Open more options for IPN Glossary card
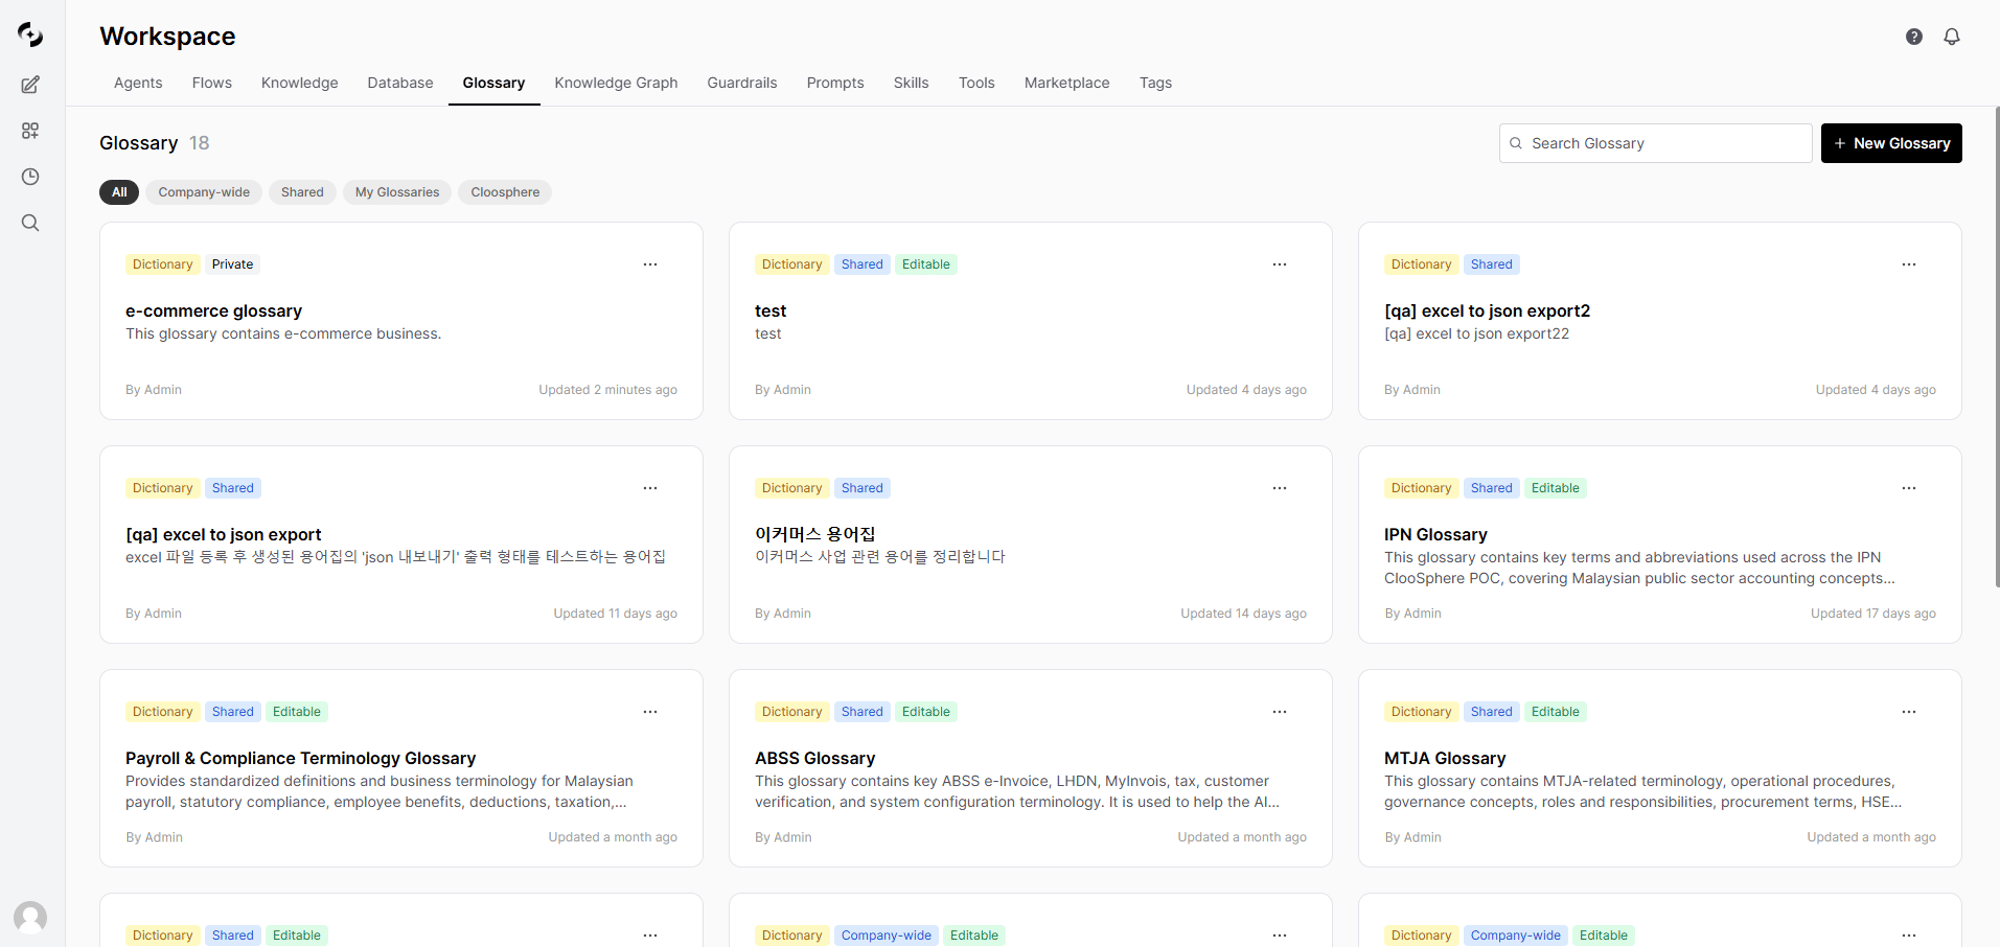 click(x=1909, y=488)
